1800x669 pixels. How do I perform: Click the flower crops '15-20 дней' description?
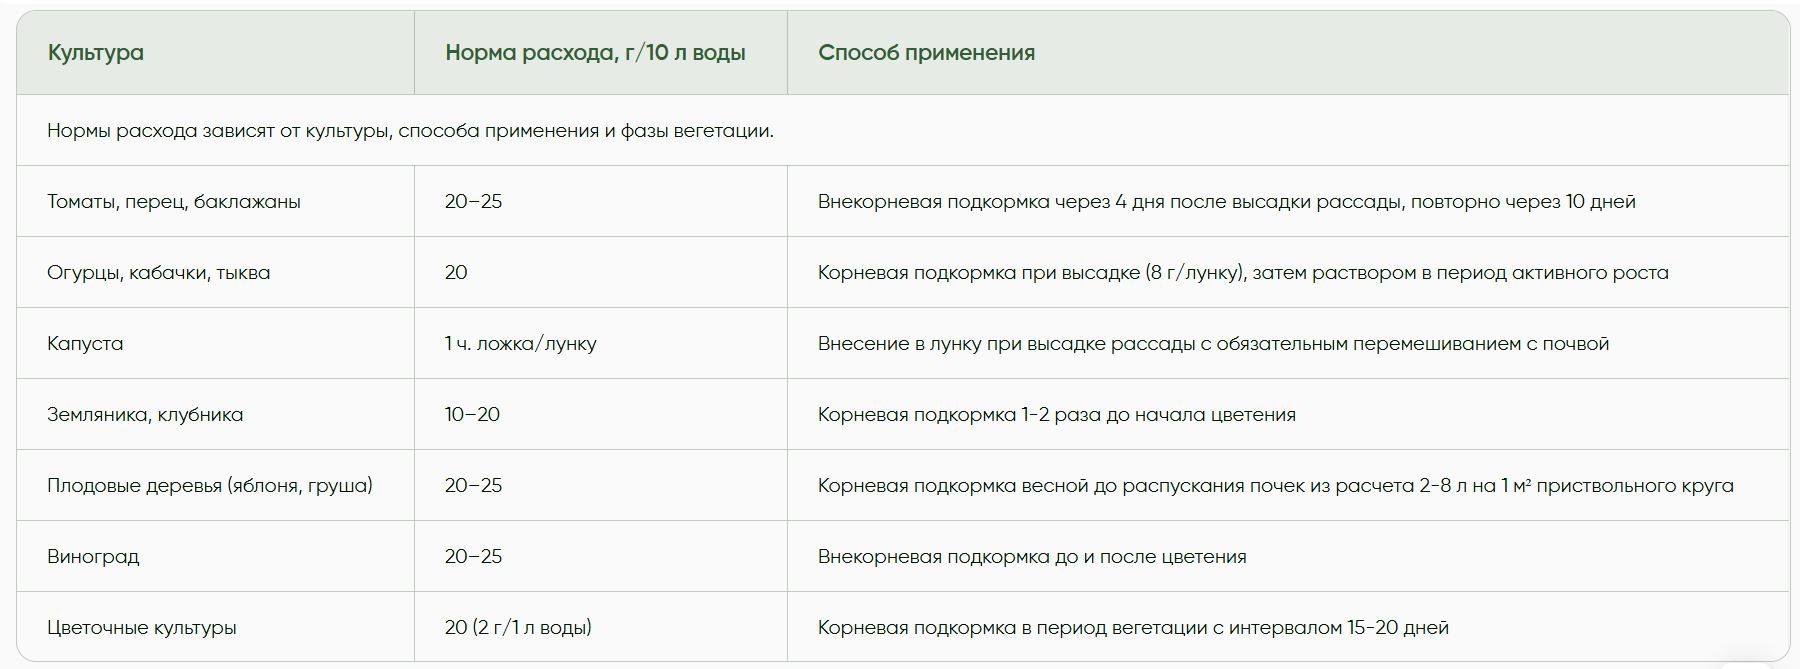(x=1133, y=628)
